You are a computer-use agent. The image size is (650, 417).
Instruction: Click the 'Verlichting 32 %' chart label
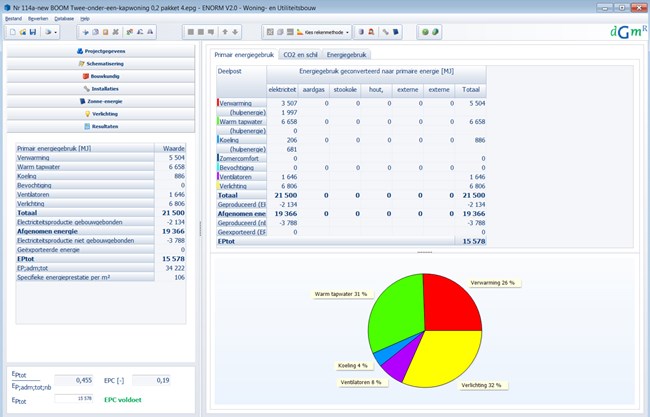tap(481, 385)
